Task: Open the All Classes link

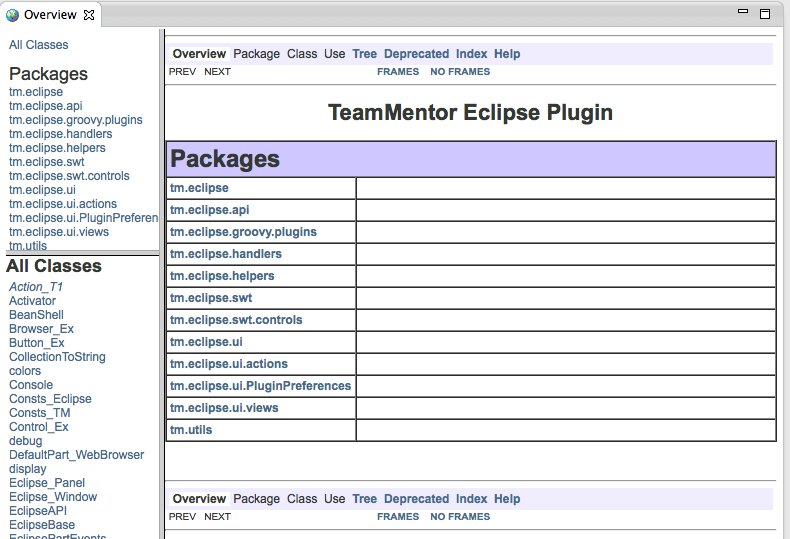Action: point(39,45)
